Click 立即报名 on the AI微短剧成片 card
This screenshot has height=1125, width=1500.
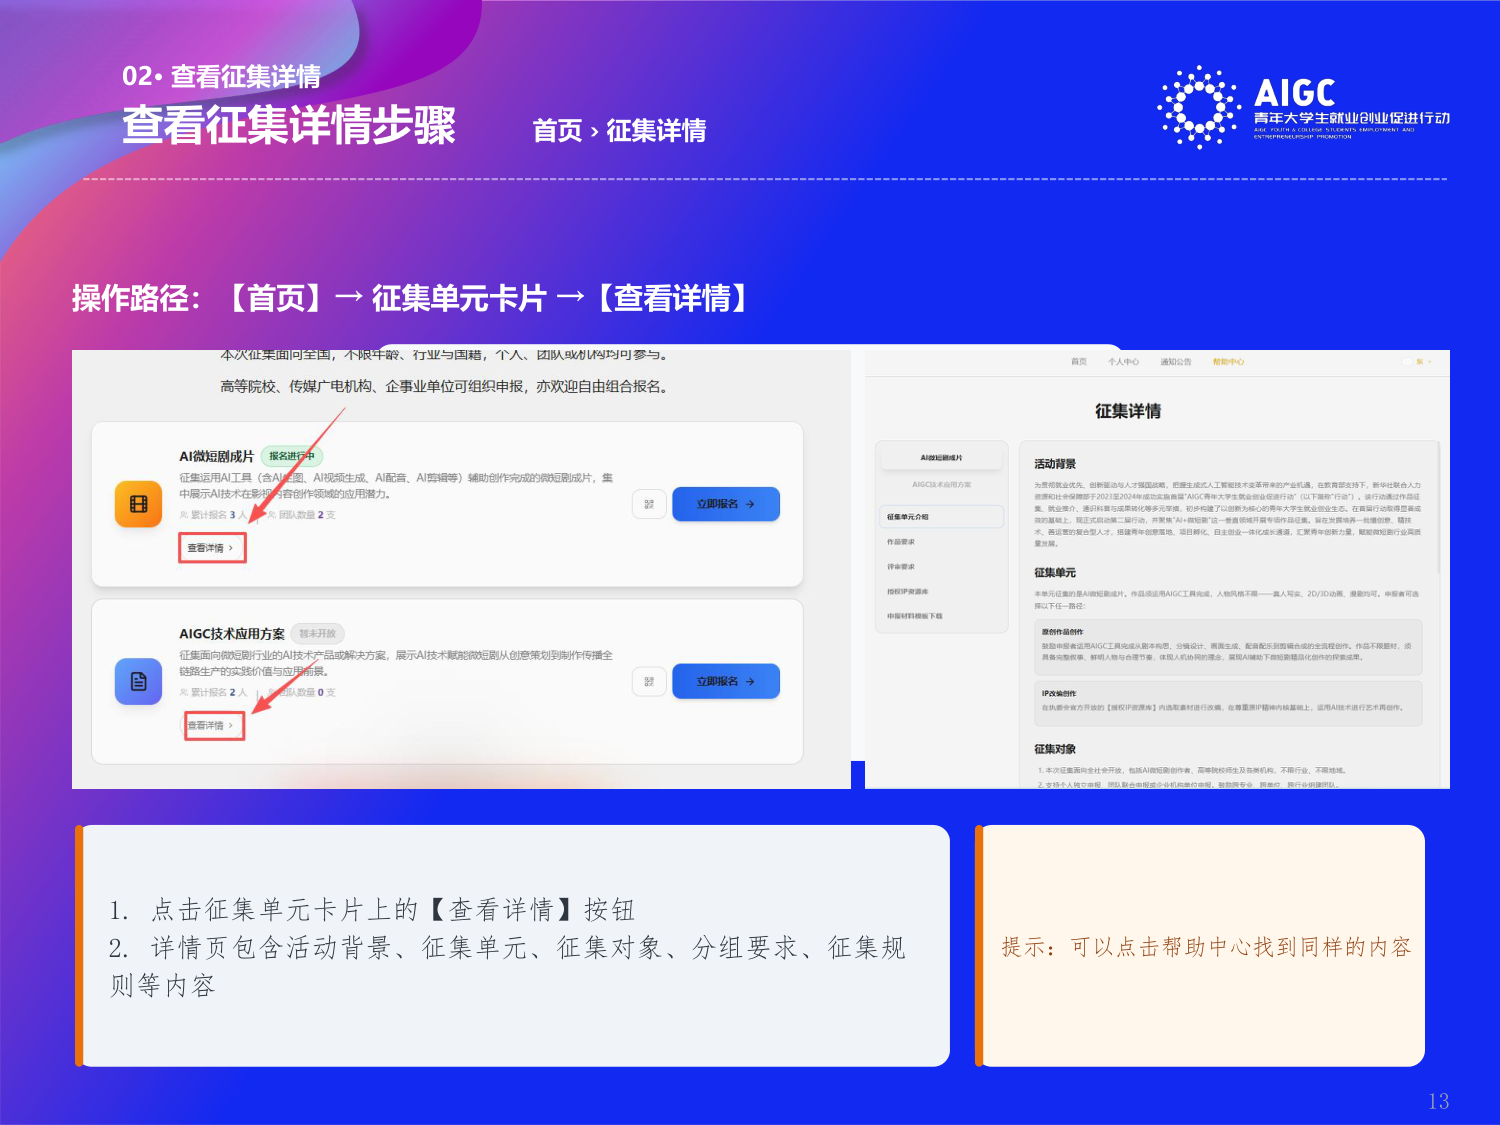click(725, 504)
